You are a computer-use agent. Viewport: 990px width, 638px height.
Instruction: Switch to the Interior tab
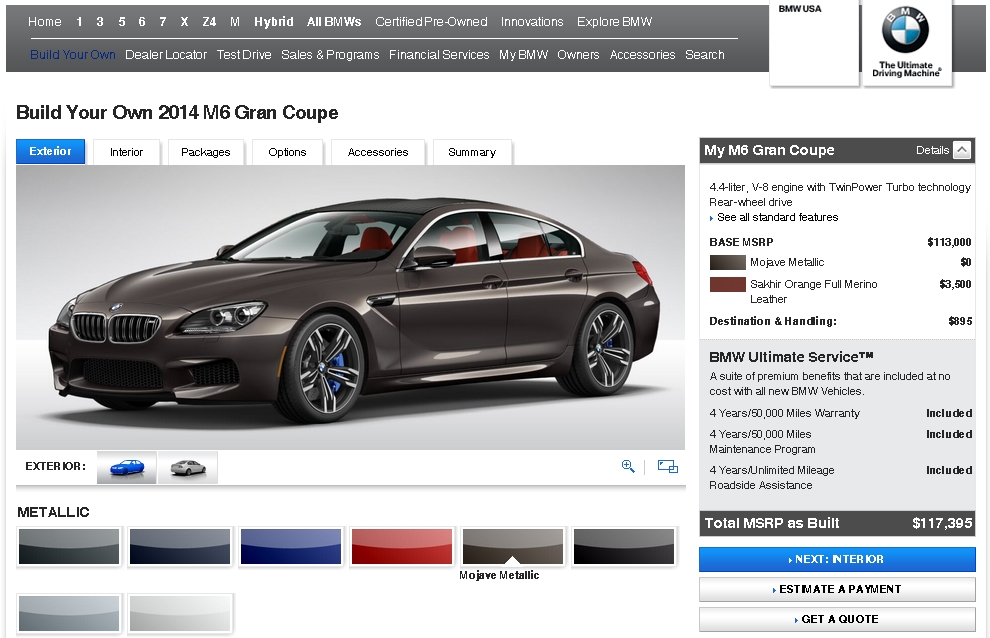(x=127, y=152)
